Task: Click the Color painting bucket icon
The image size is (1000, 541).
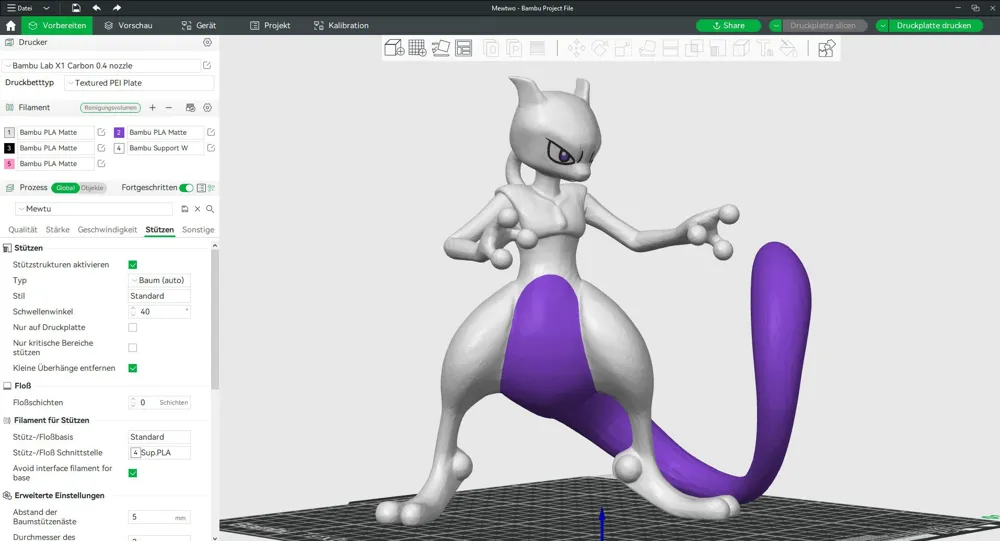Action: (x=788, y=48)
